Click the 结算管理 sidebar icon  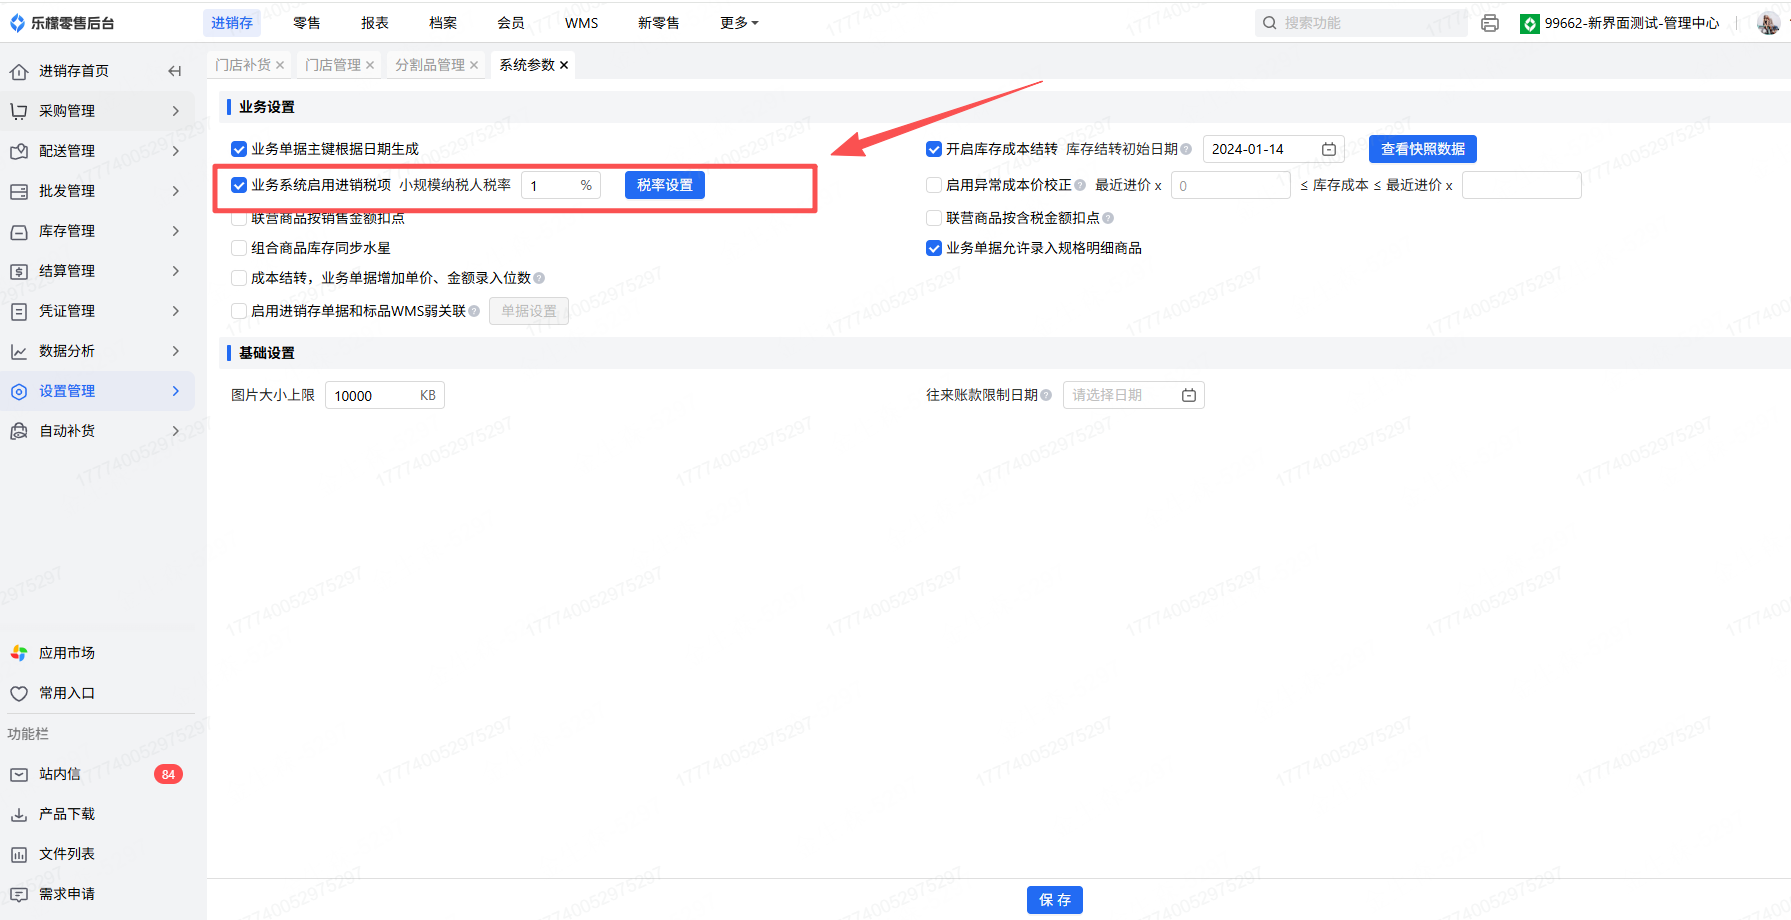coord(19,271)
